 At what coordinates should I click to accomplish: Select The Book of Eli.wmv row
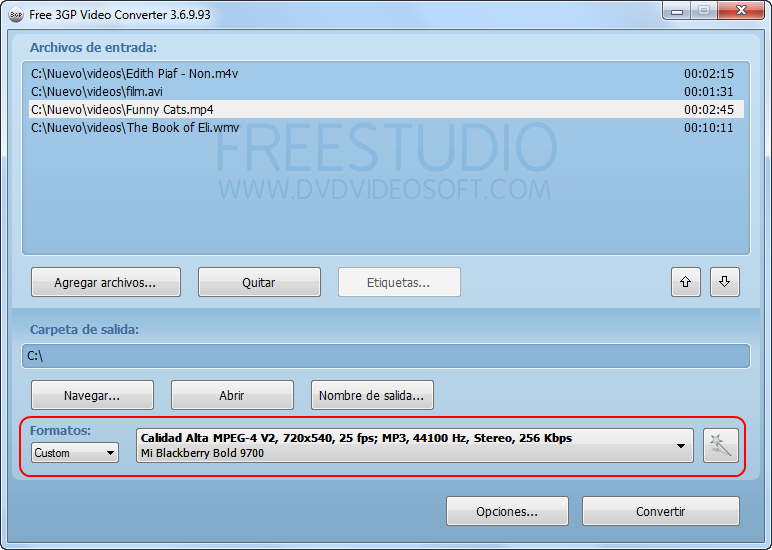pyautogui.click(x=386, y=128)
